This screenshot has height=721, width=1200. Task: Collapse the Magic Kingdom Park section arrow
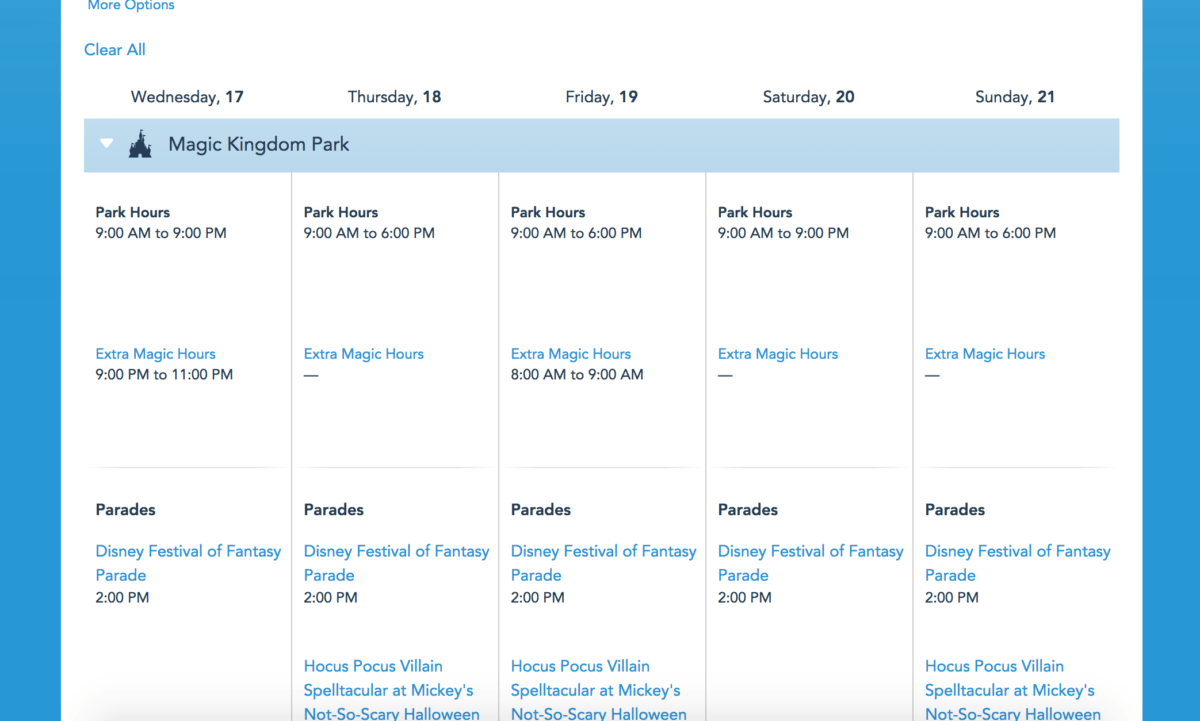pos(106,144)
